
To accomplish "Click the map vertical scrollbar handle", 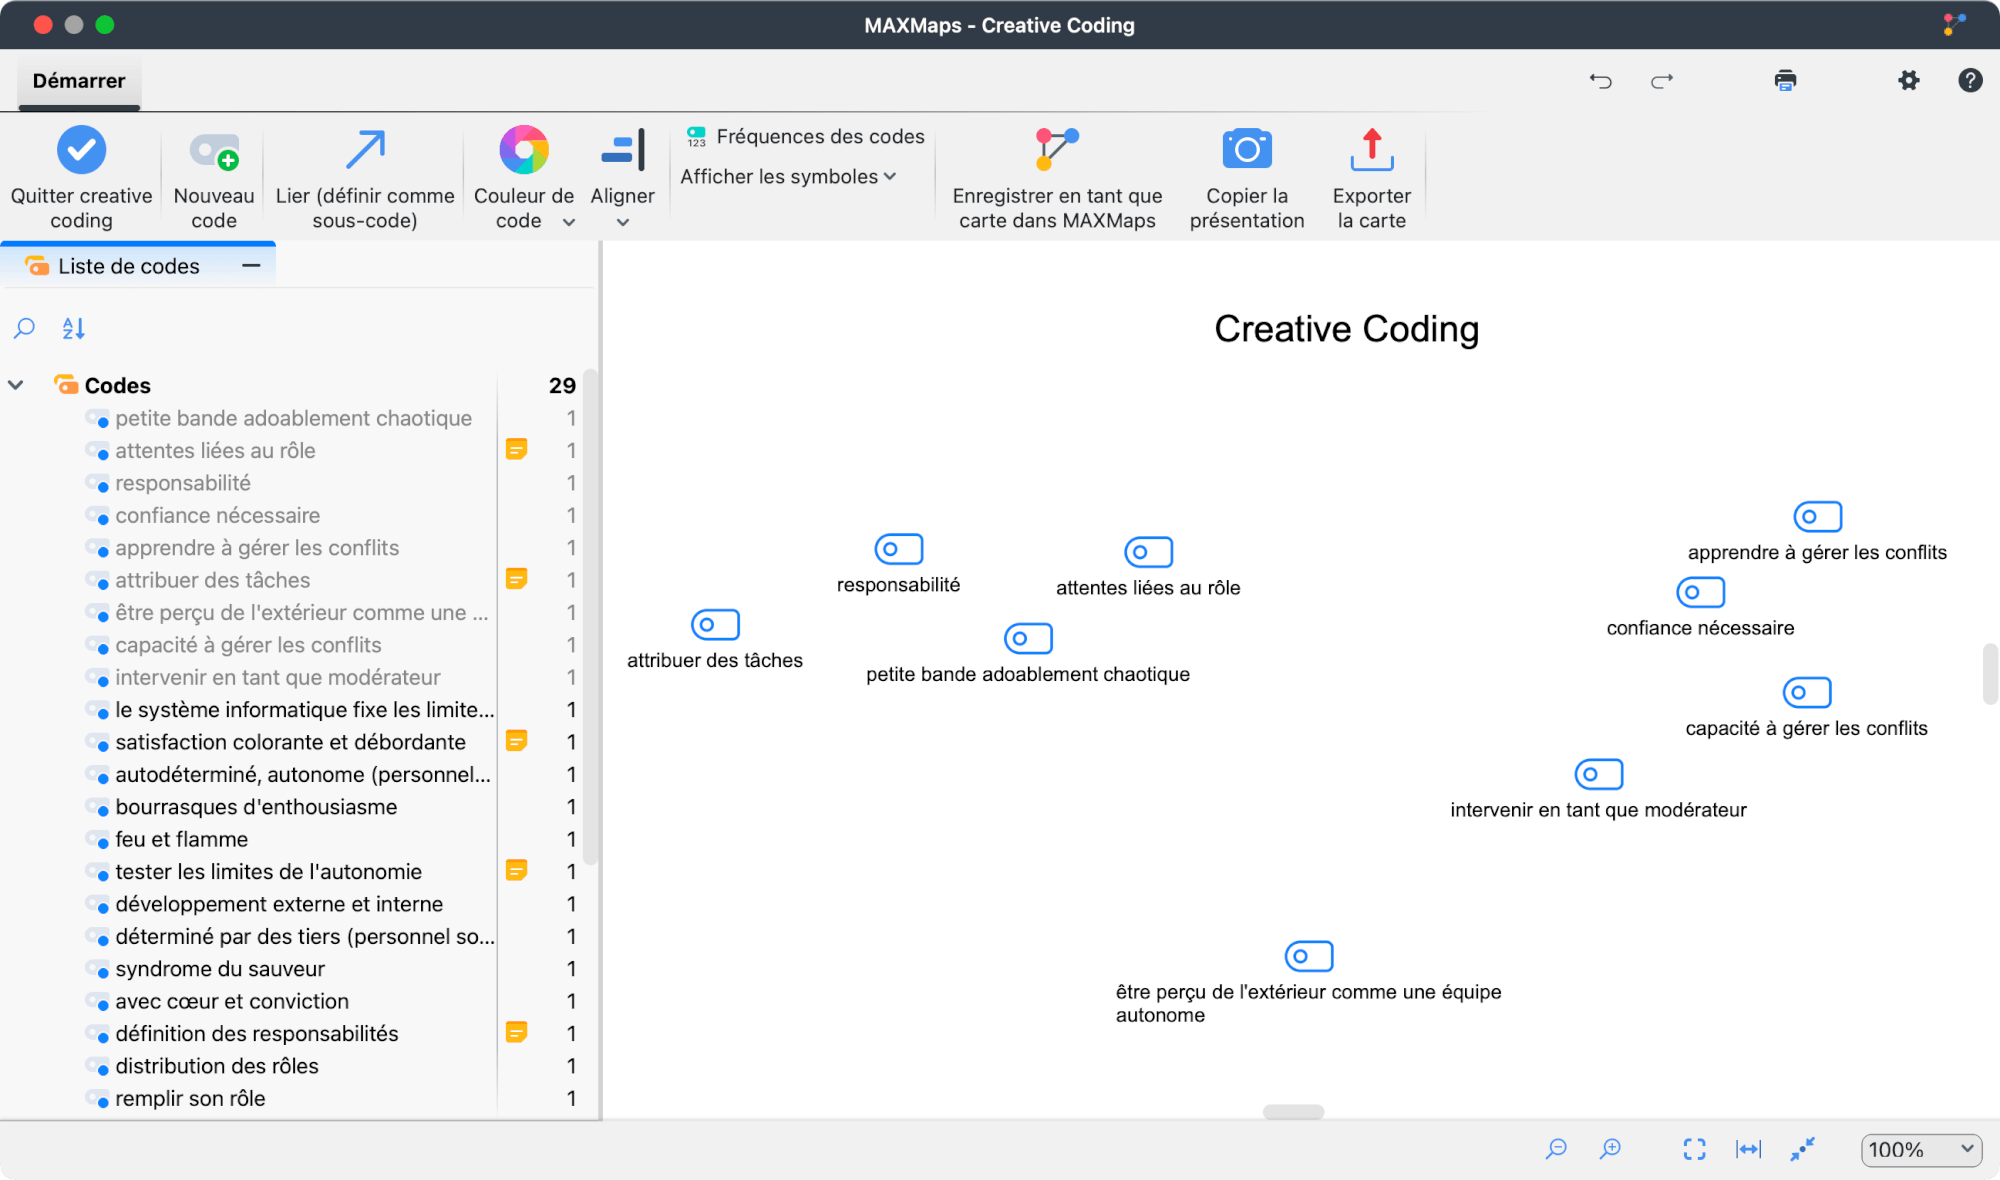I will [1990, 674].
